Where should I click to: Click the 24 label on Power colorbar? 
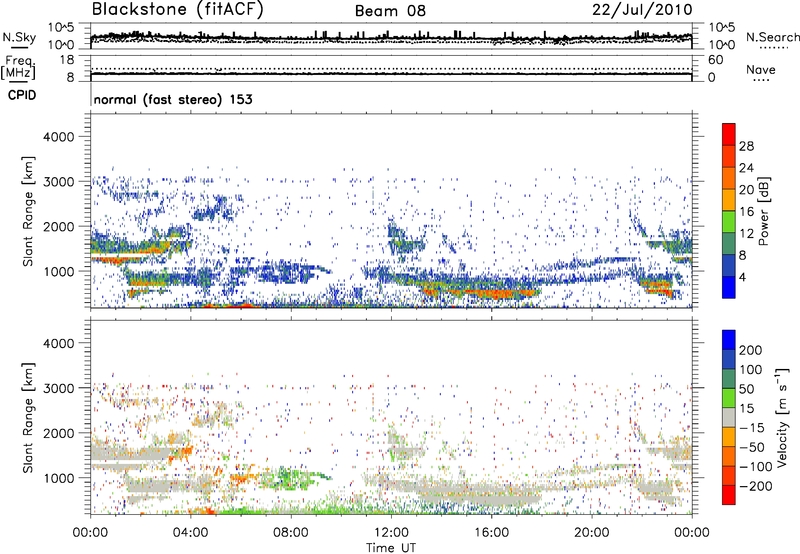coord(746,168)
